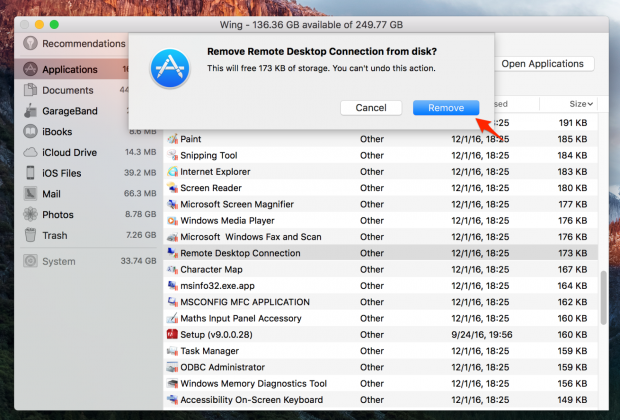620x420 pixels.
Task: Open the Documents sidebar category
Action: pos(67,90)
